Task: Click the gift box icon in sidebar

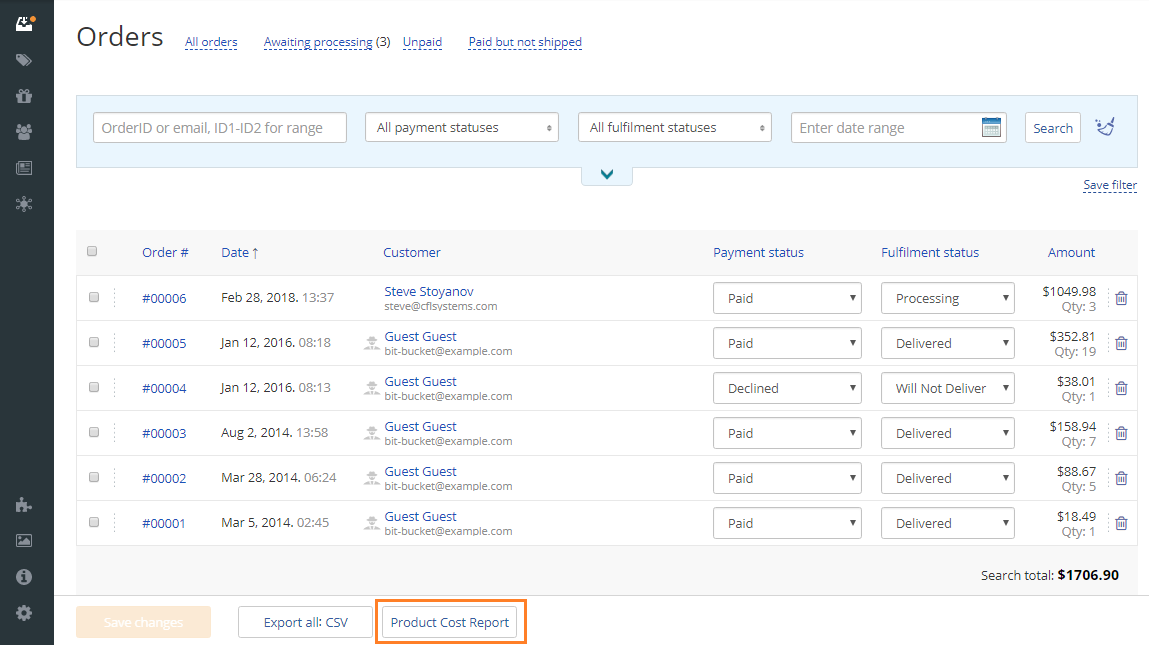Action: click(24, 96)
